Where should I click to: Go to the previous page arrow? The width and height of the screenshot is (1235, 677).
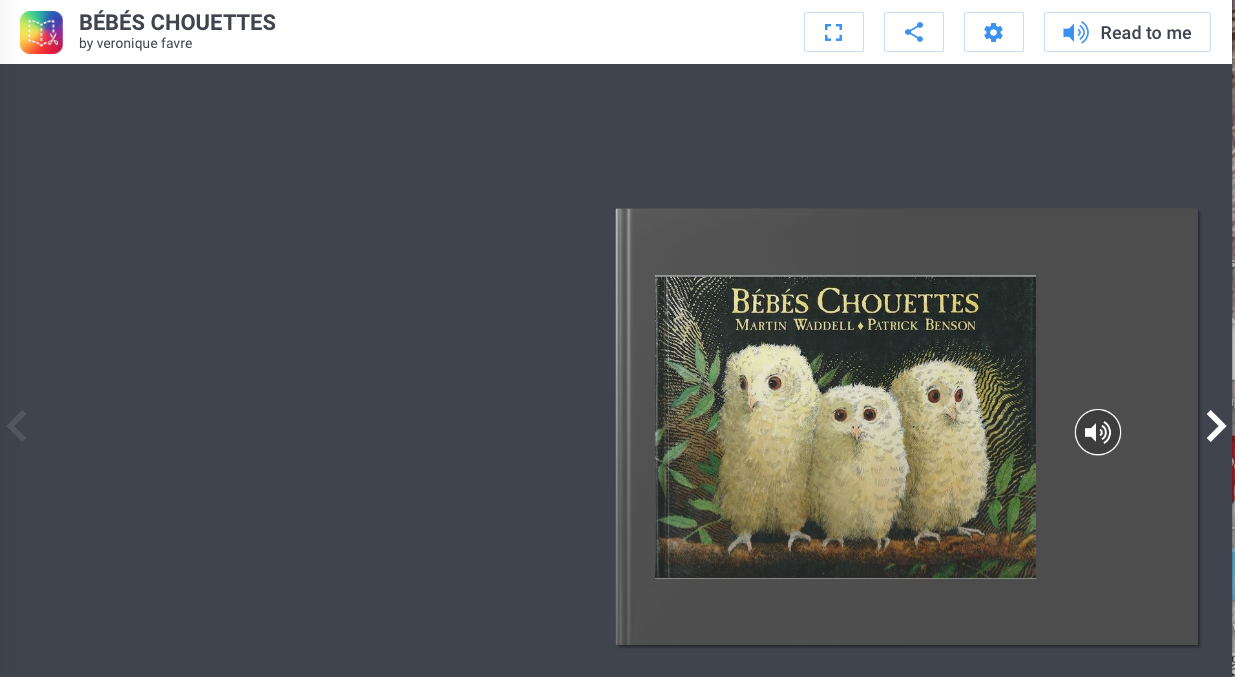coord(16,426)
